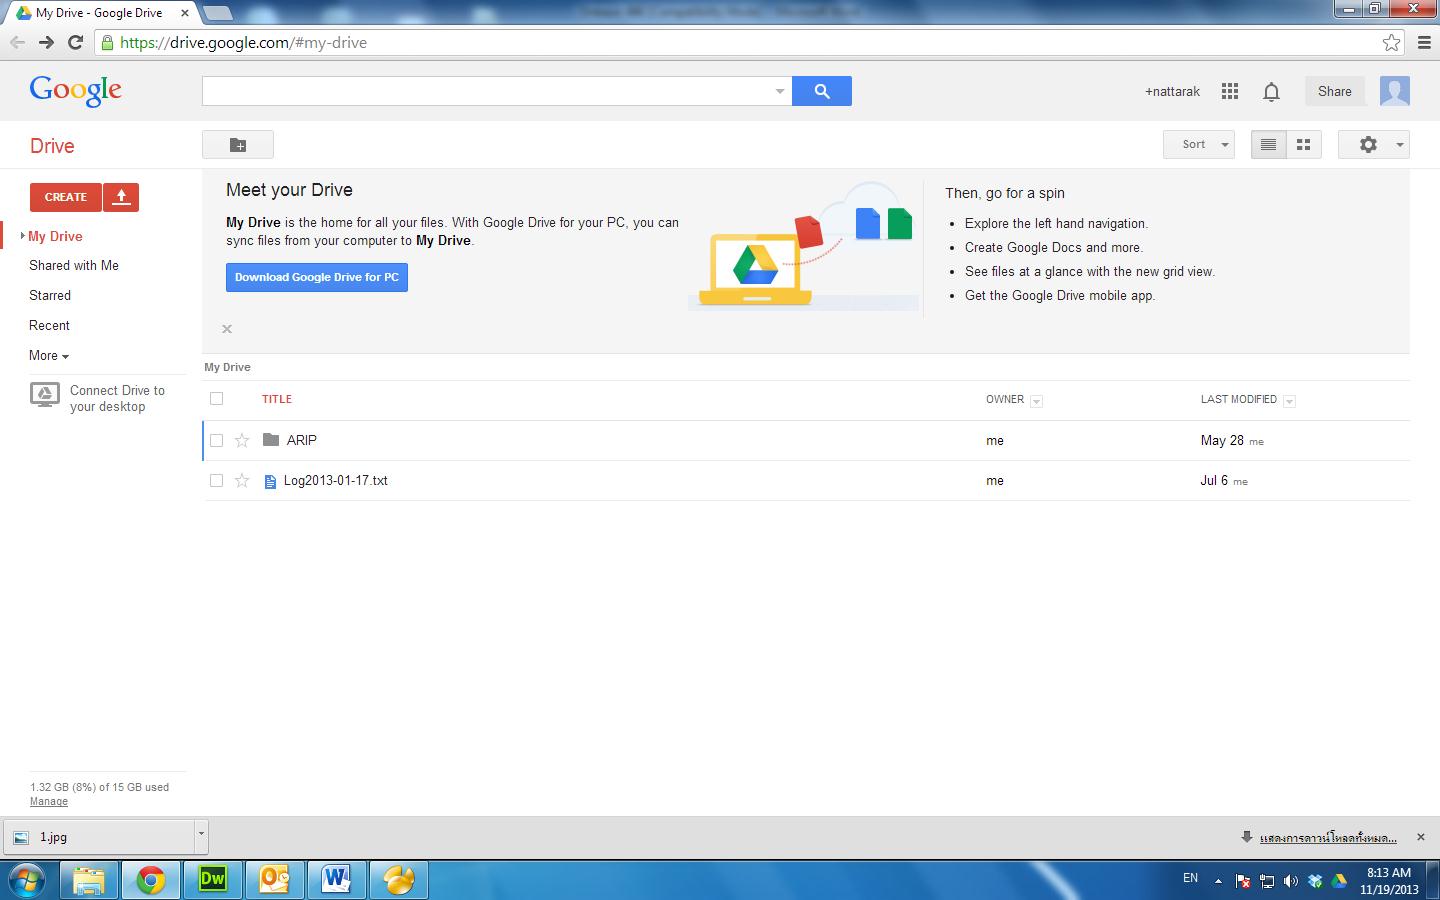The image size is (1440, 900).
Task: Open Outlook from the taskbar
Action: [x=275, y=880]
